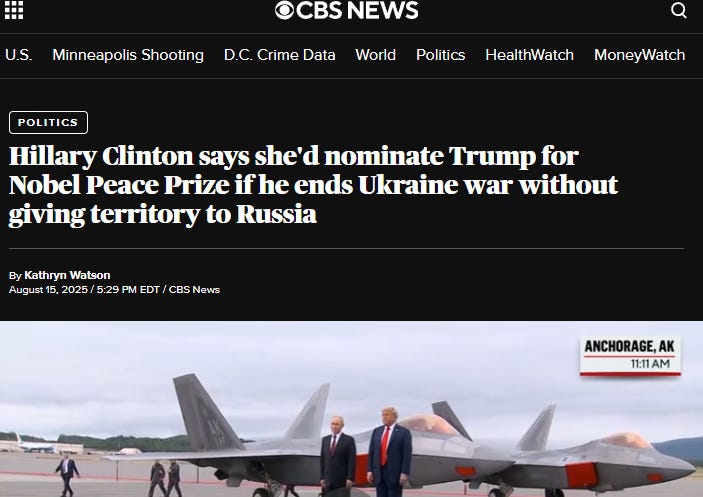Select D.C. Crime Data nav item
Viewport: 703px width, 497px height.
[x=279, y=55]
